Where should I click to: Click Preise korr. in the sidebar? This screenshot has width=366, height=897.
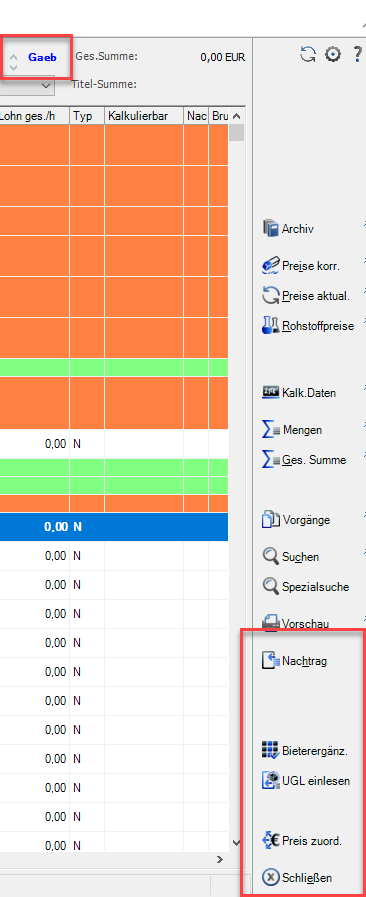pos(301,266)
